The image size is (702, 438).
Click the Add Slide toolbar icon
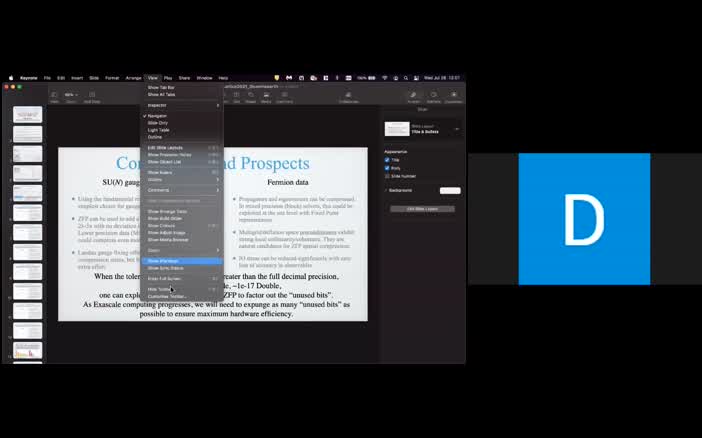point(92,95)
